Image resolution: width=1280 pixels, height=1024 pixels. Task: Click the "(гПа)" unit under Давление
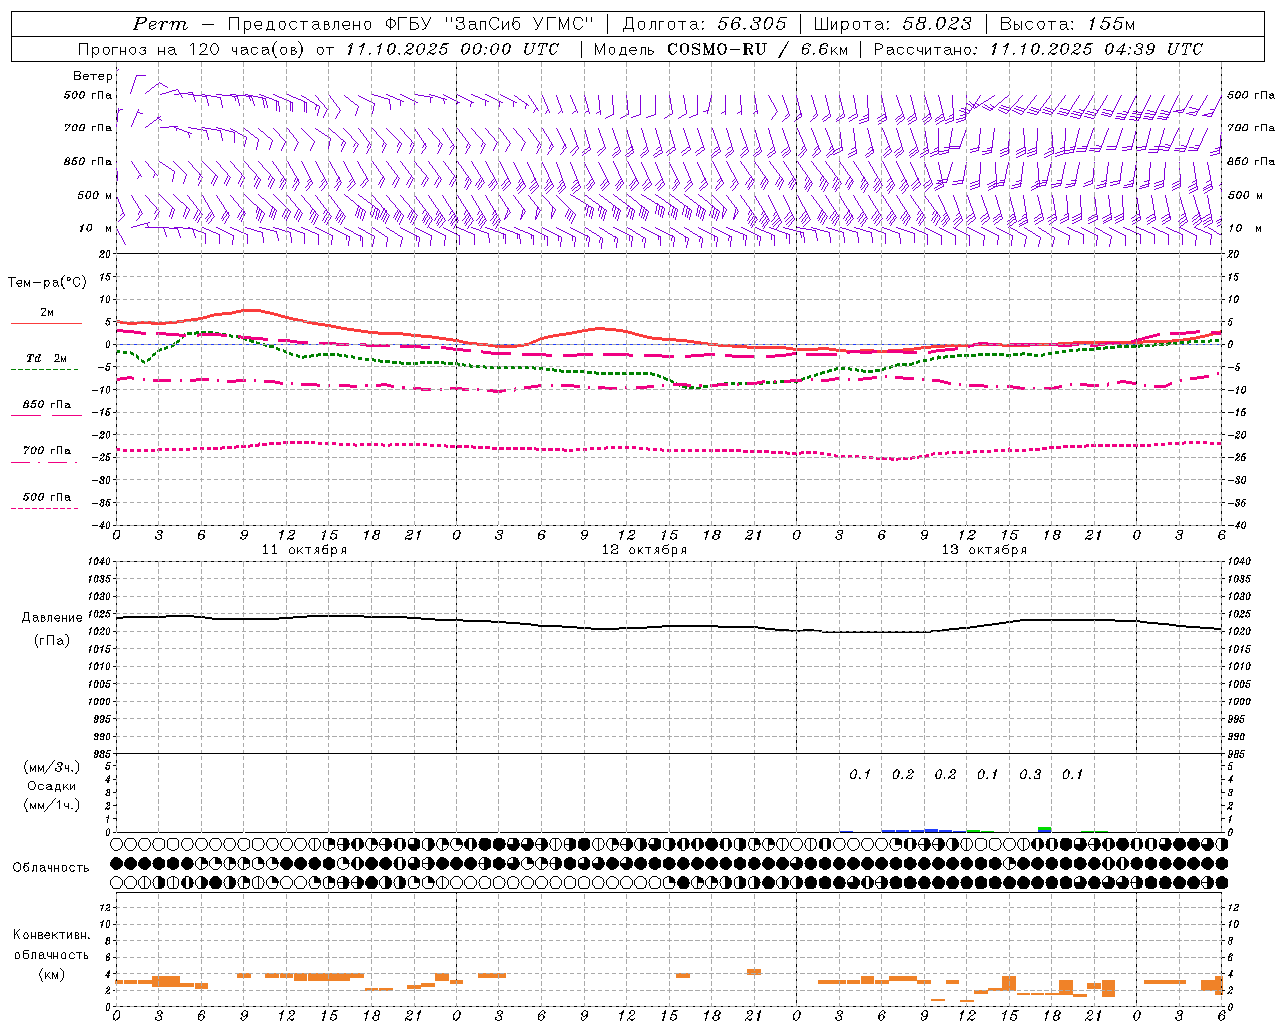click(x=52, y=640)
